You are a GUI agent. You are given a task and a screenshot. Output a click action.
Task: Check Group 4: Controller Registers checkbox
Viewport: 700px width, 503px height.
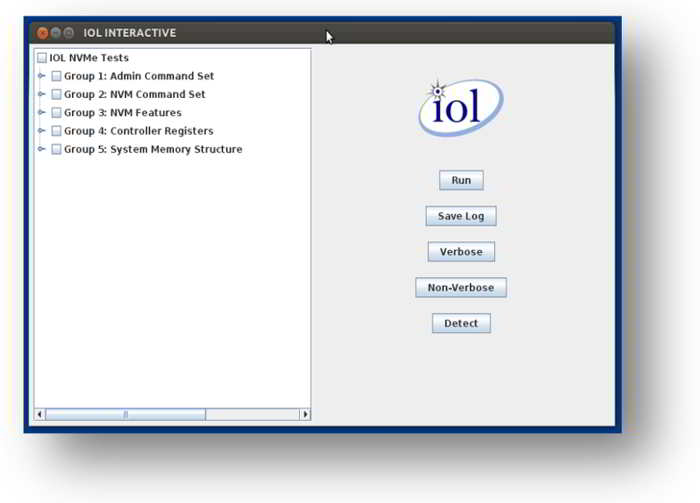click(x=56, y=131)
